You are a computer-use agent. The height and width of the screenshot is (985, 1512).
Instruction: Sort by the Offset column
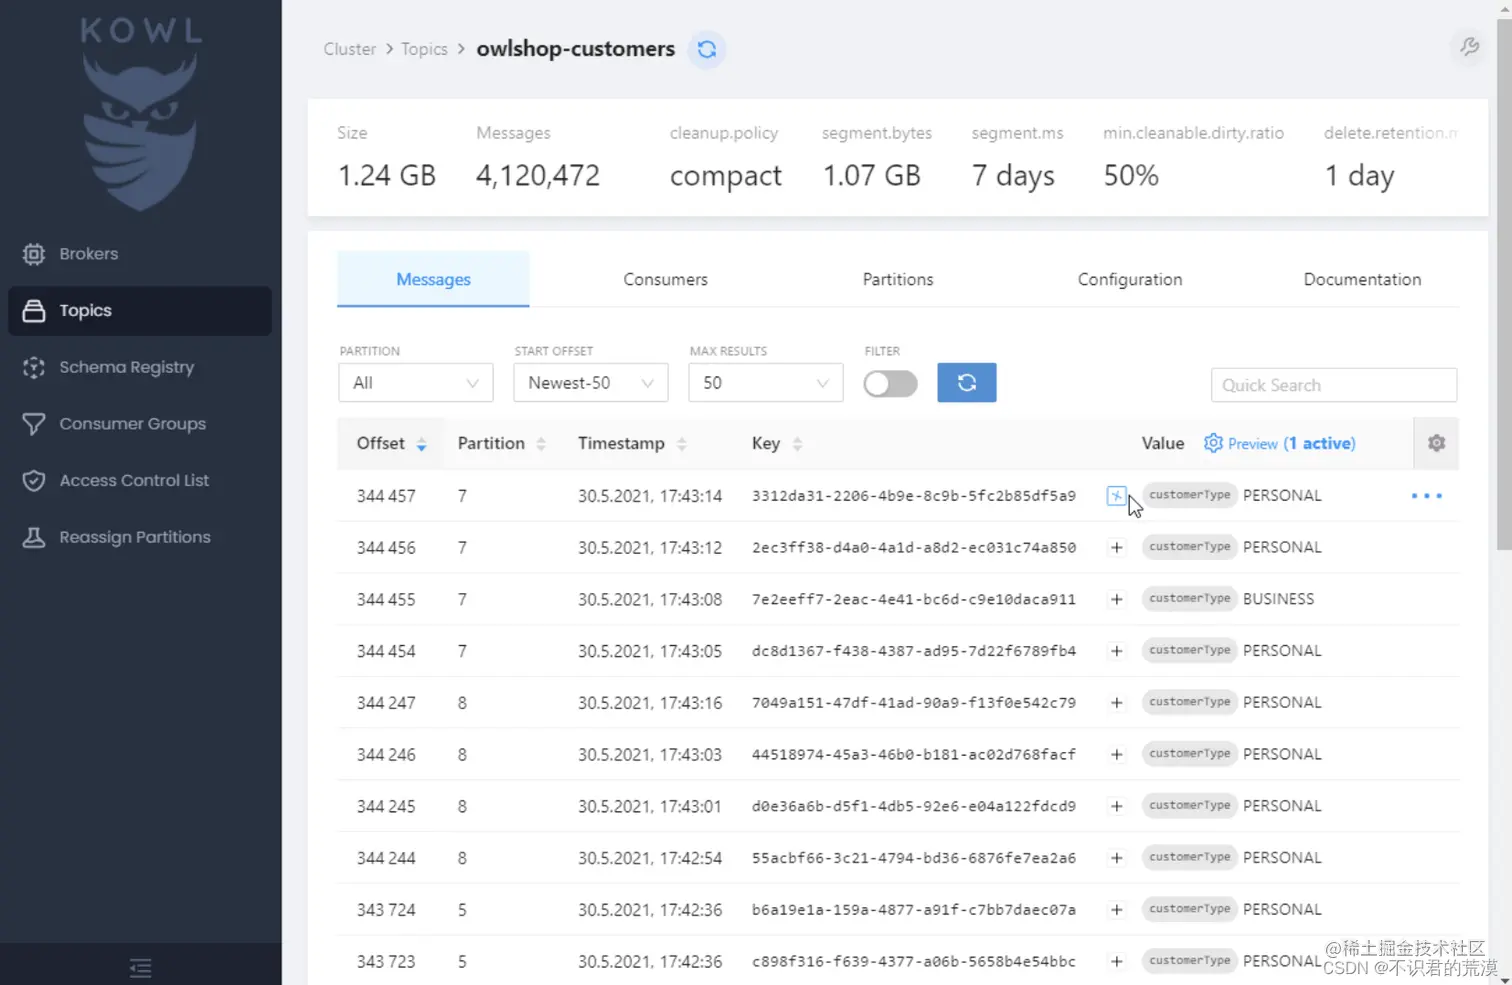pos(392,443)
